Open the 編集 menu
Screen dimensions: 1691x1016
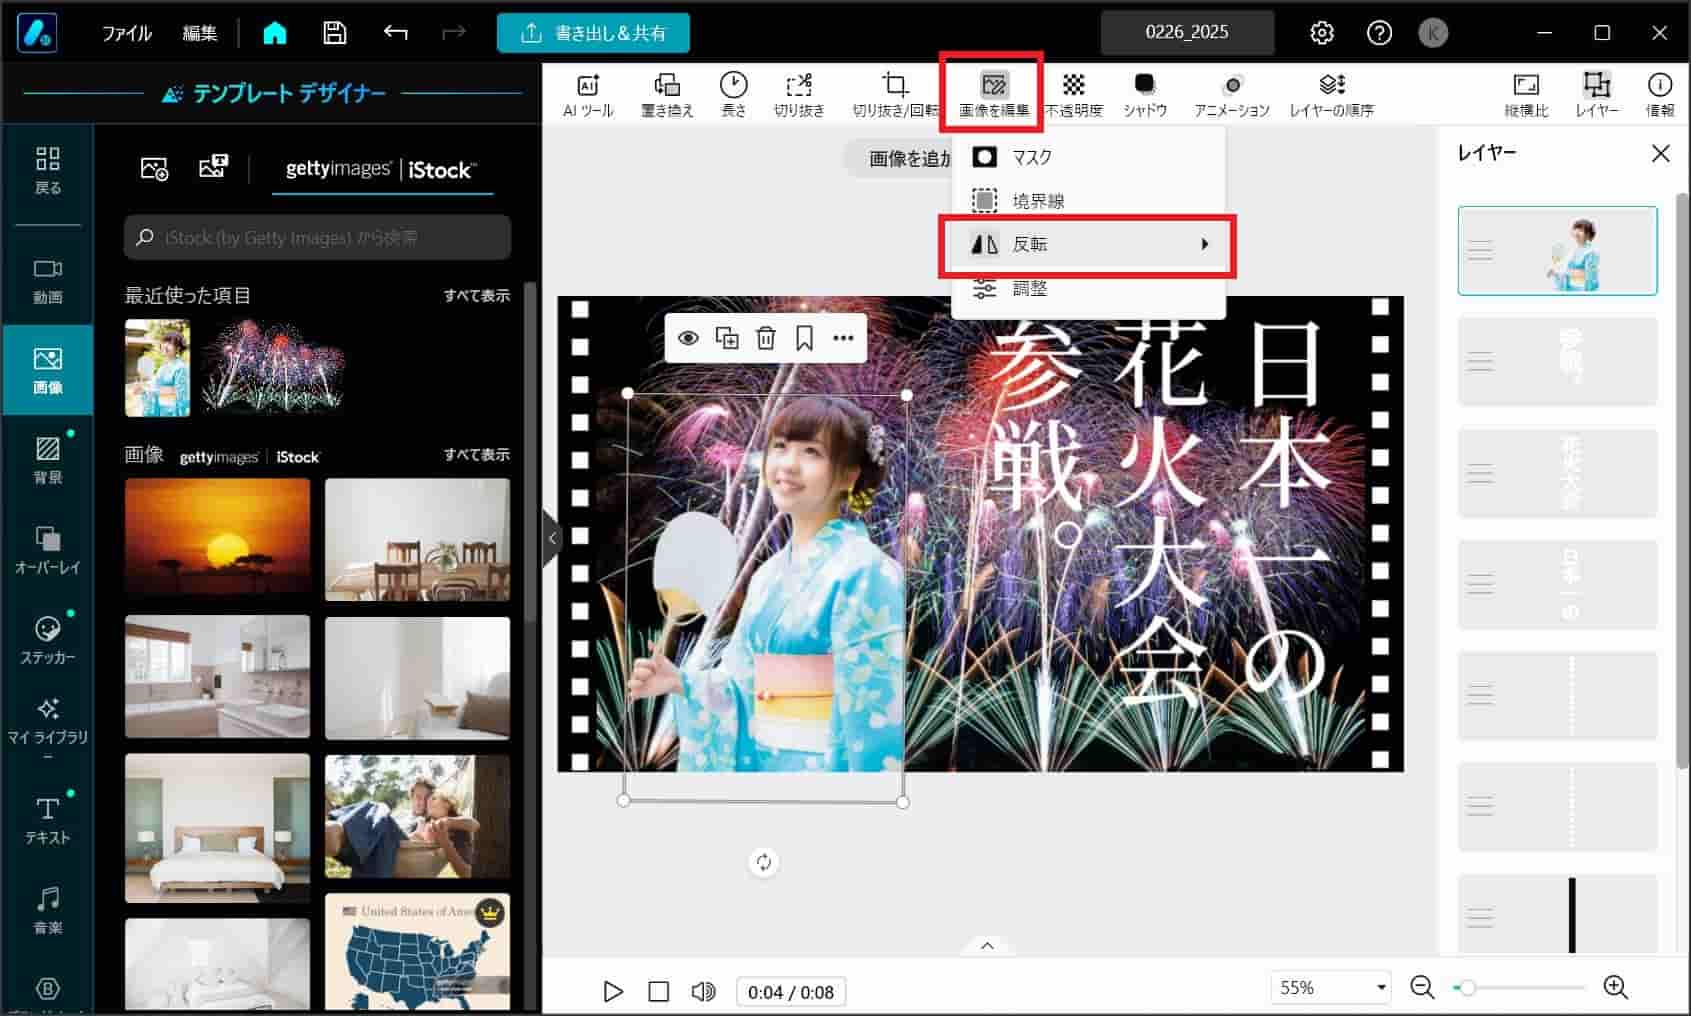pos(200,33)
